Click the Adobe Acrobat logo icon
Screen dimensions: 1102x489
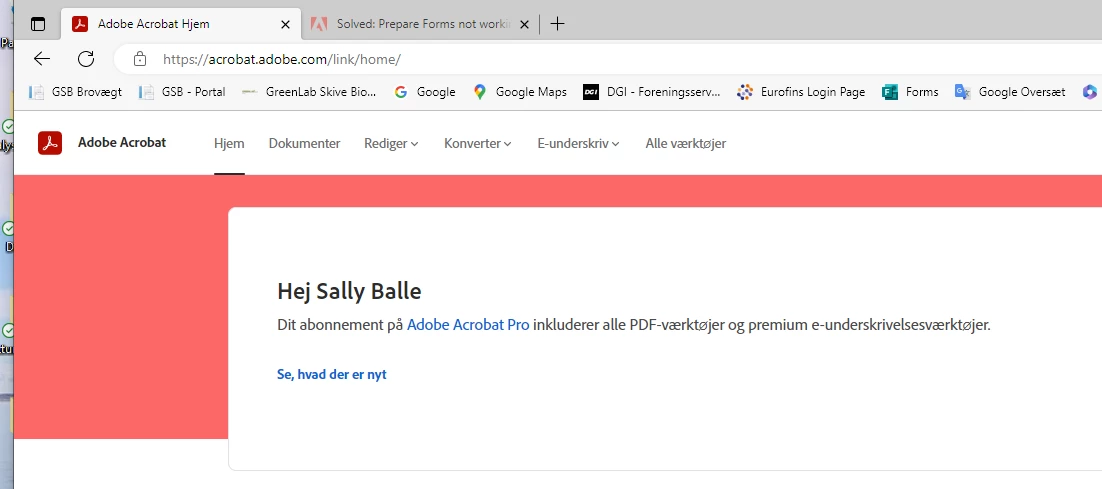(50, 143)
